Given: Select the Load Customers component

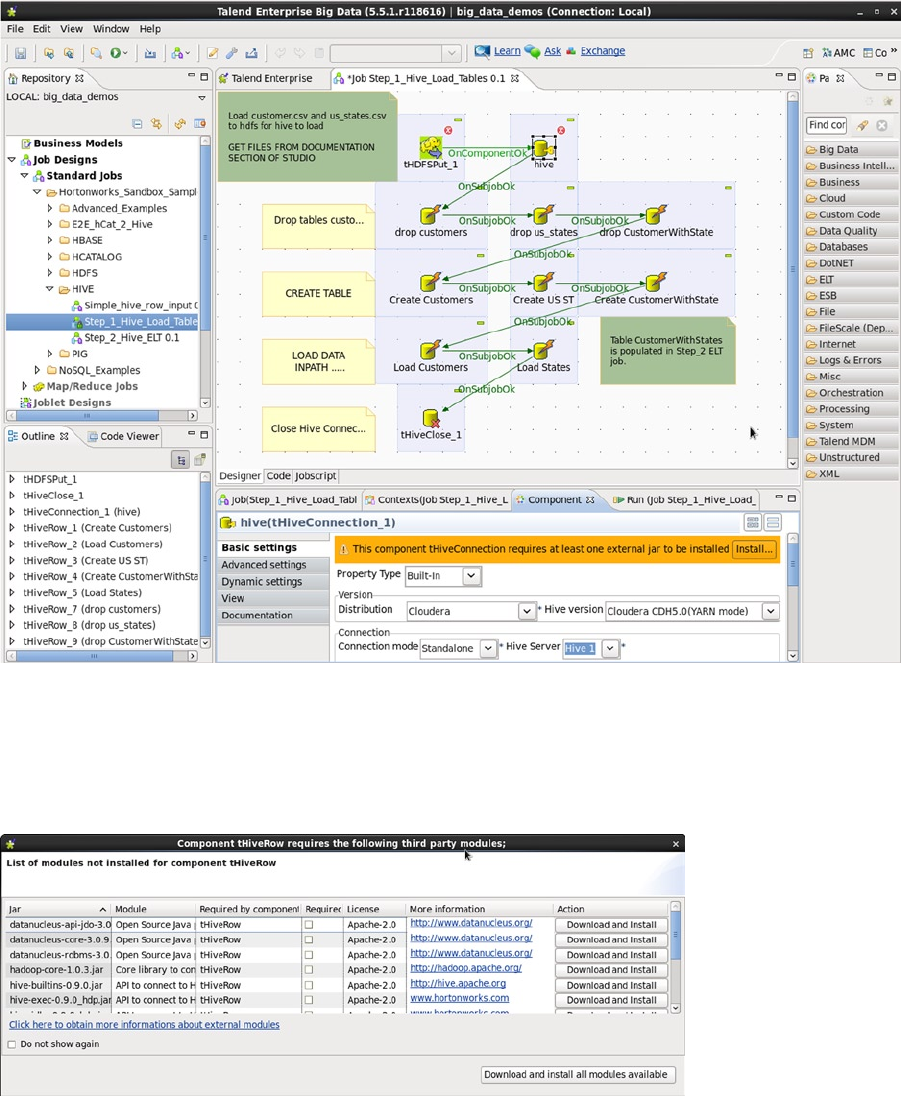Looking at the screenshot, I should coord(430,349).
